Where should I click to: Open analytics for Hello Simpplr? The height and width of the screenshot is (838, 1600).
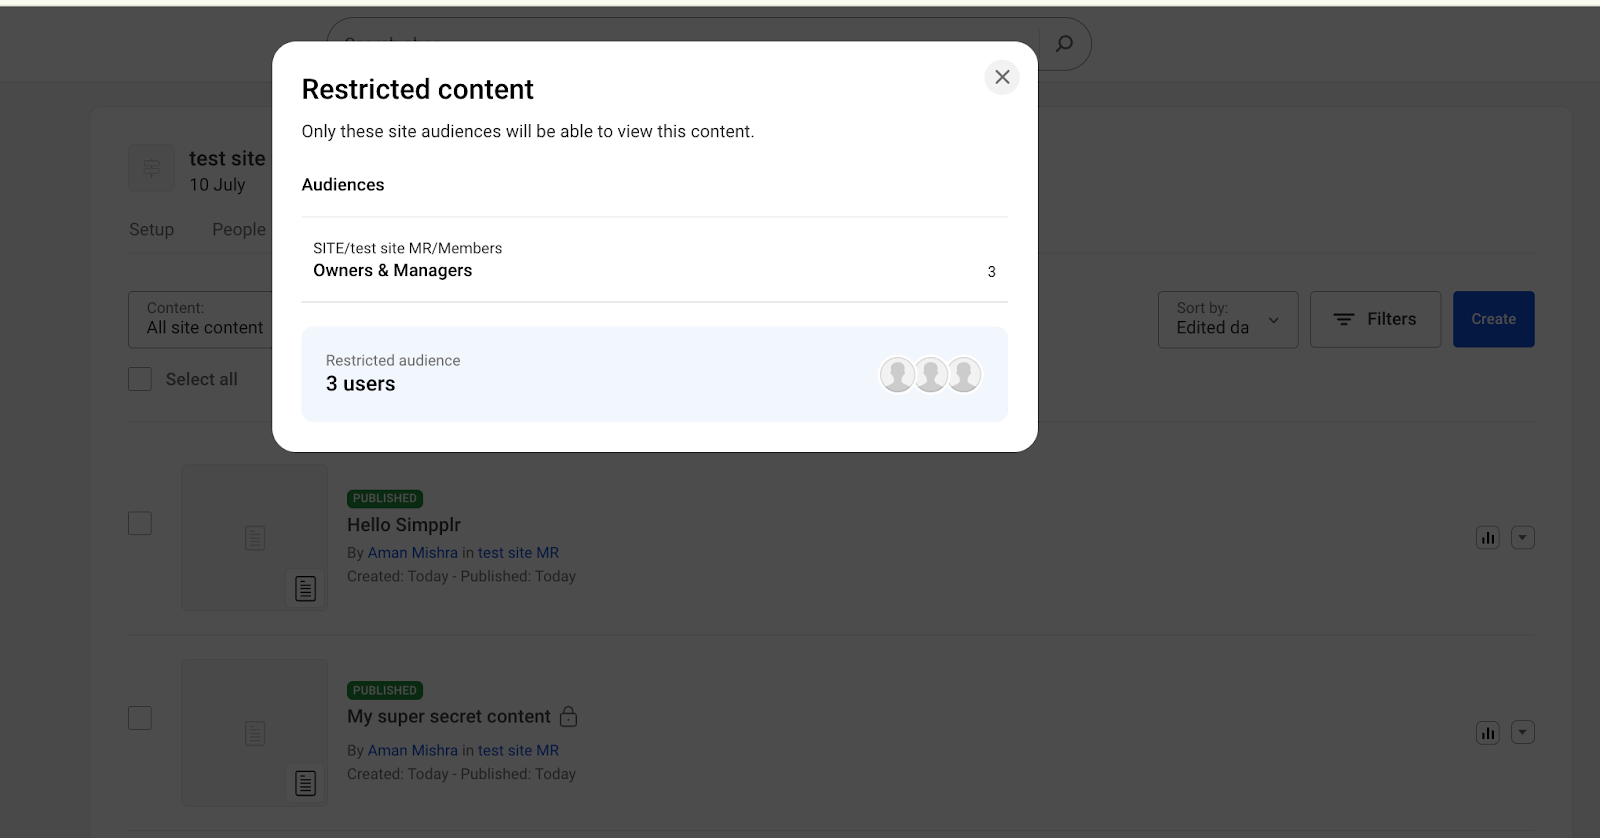[1488, 538]
